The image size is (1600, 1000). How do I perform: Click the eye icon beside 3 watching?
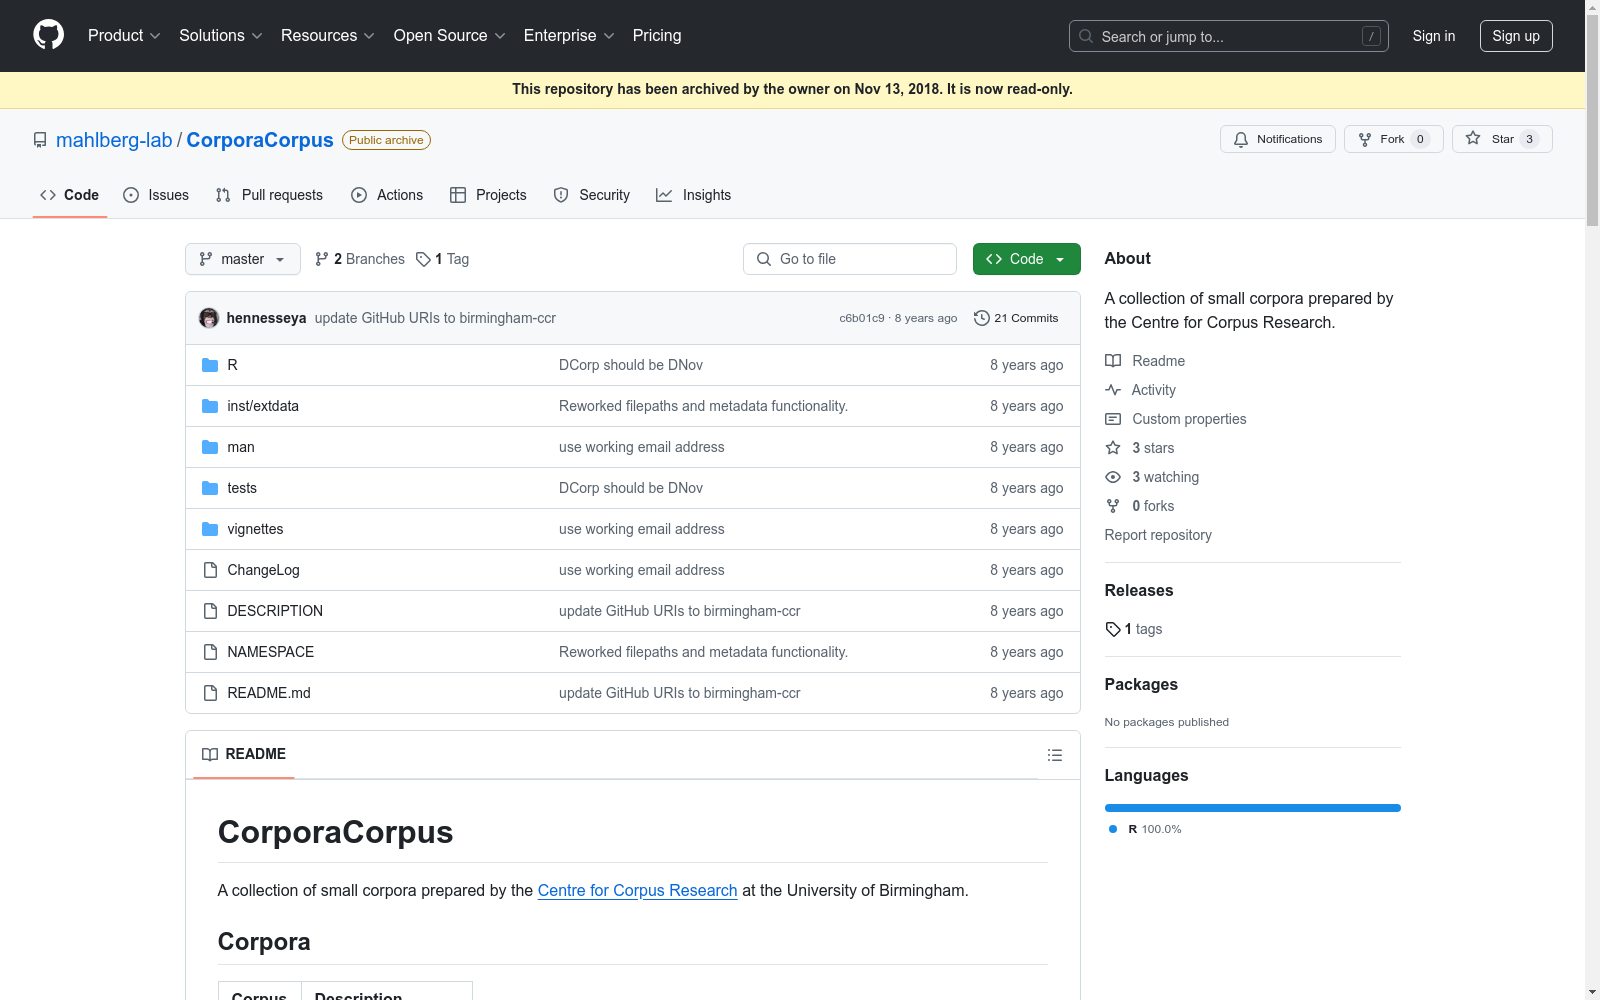pyautogui.click(x=1113, y=477)
